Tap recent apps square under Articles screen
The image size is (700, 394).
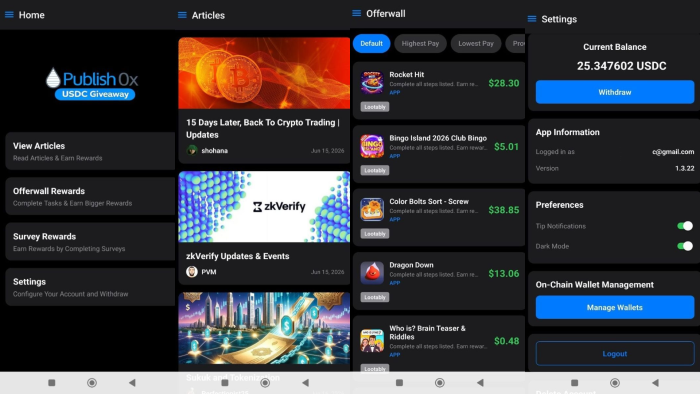225,382
